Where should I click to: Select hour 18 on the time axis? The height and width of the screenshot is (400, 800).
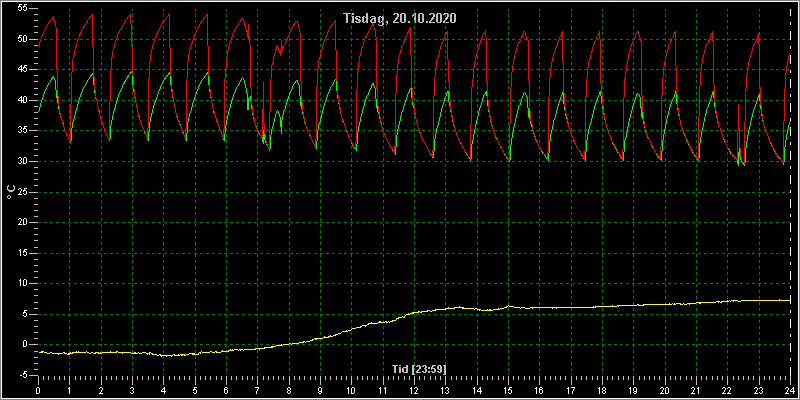click(x=602, y=391)
